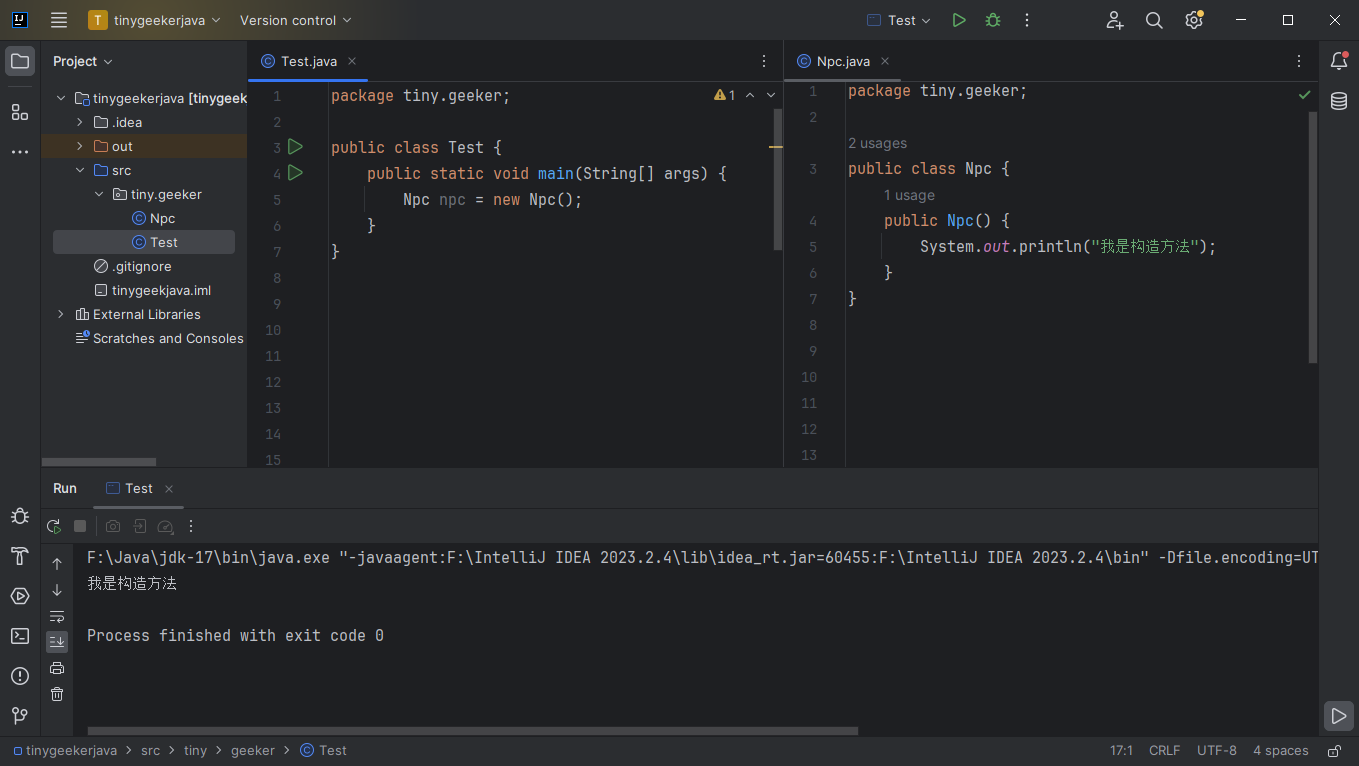
Task: Close the Npc.java tab
Action: click(884, 61)
